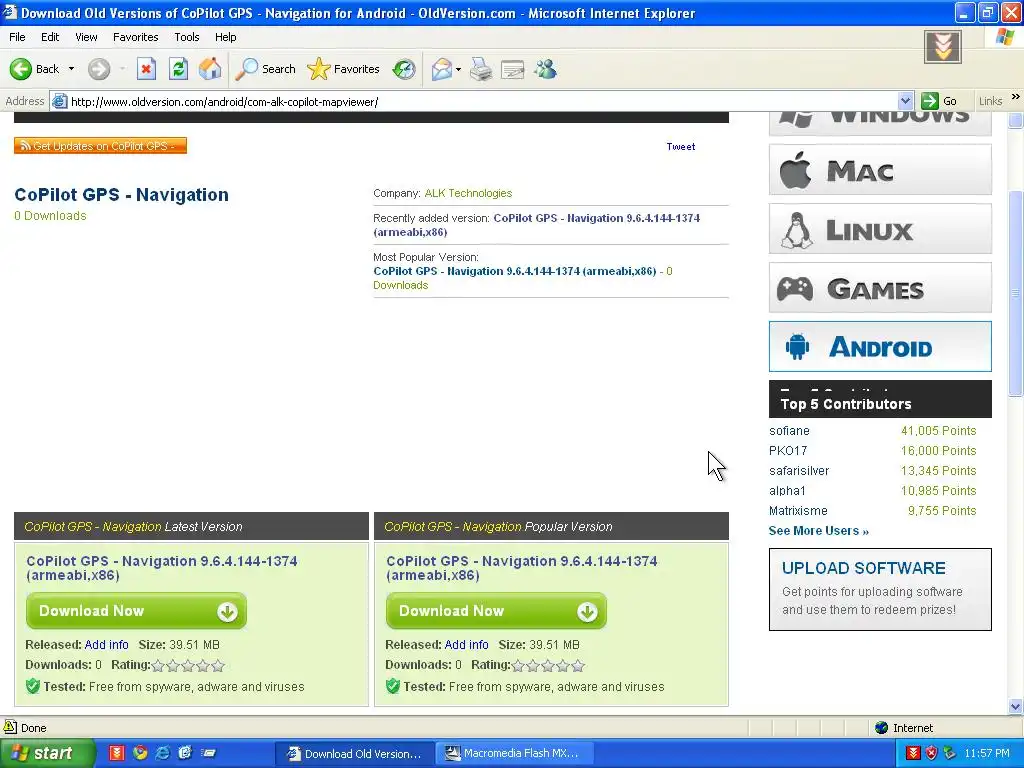Click the Forward arrow icon

[x=99, y=69]
